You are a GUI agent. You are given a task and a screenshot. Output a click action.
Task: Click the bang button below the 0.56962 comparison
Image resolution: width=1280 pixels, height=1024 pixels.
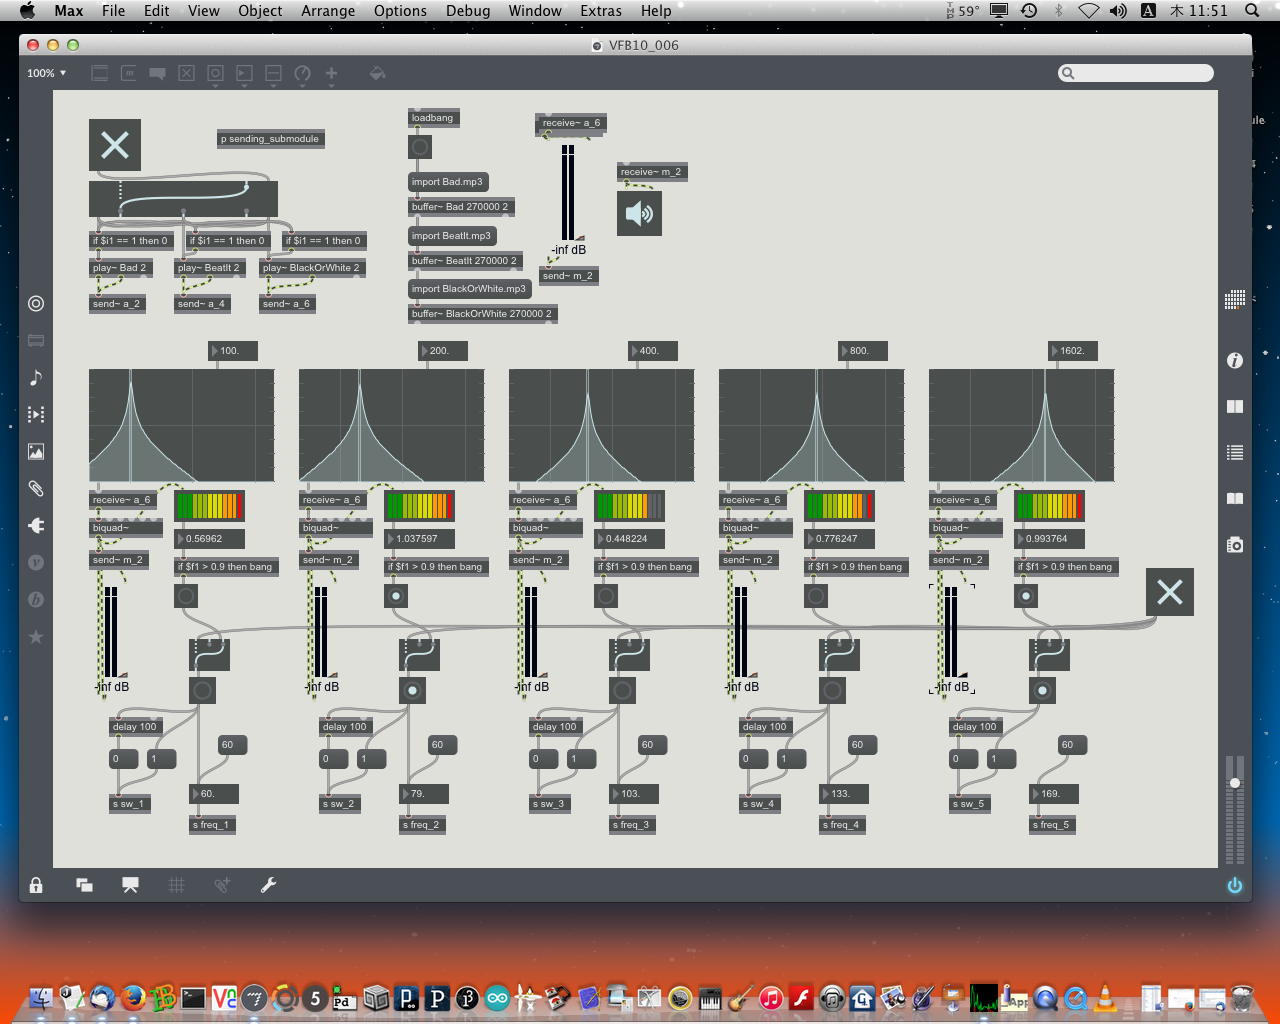[186, 596]
